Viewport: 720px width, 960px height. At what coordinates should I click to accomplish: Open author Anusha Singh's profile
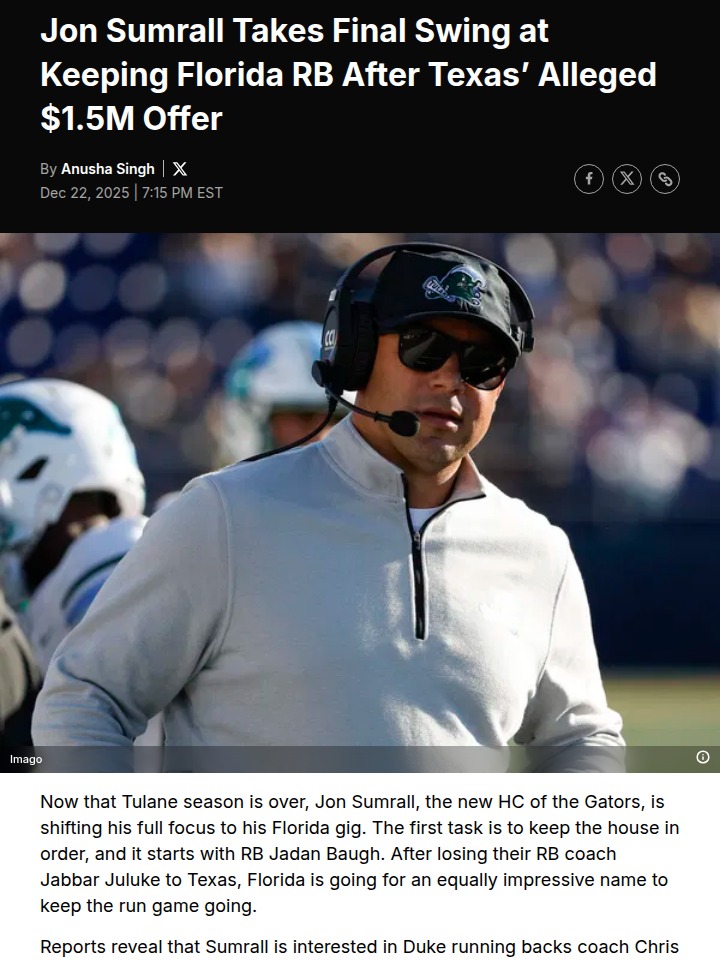click(108, 169)
